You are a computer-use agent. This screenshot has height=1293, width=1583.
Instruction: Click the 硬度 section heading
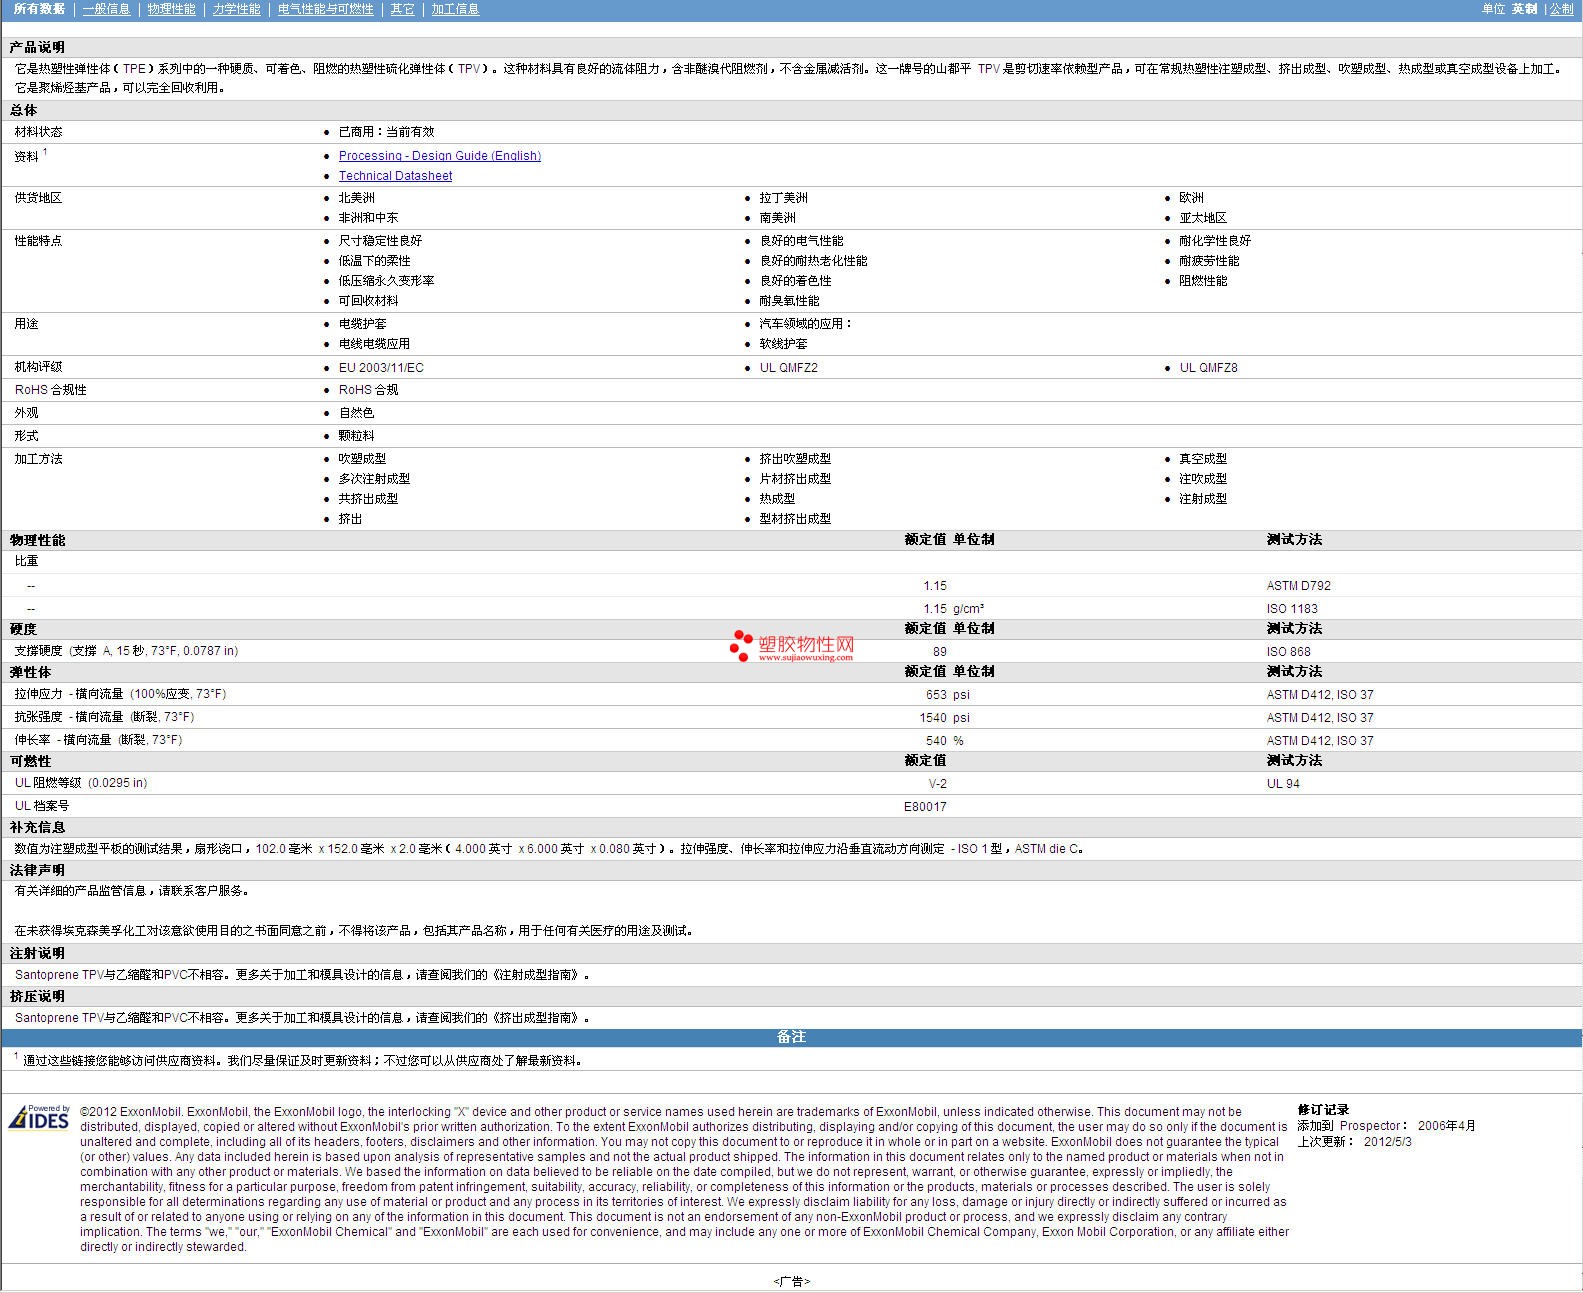click(x=23, y=629)
